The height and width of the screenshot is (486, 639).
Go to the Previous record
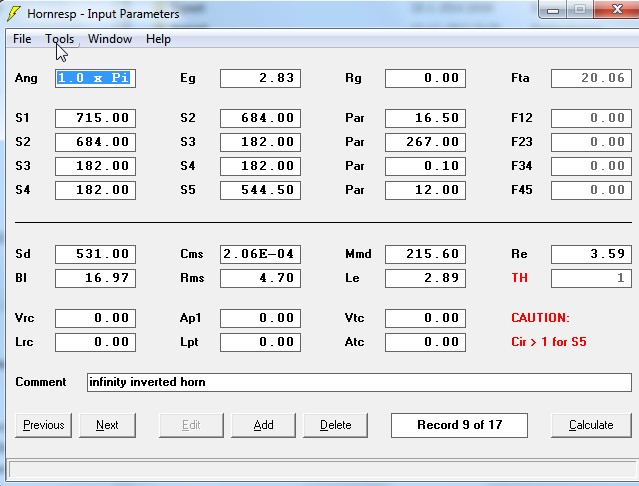click(x=44, y=425)
